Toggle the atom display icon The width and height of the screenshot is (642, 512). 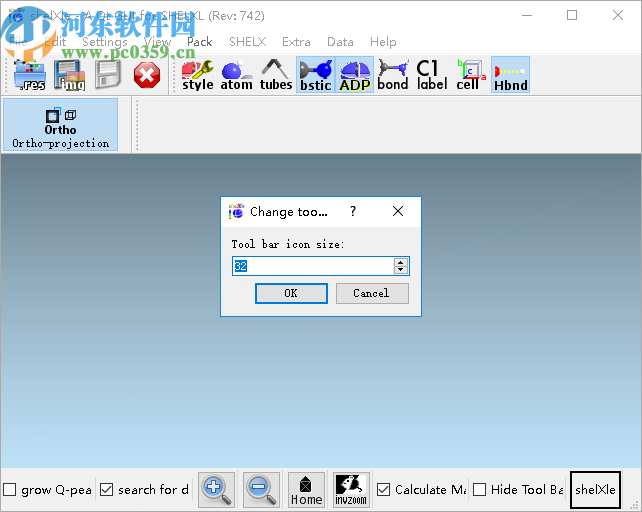pos(236,75)
